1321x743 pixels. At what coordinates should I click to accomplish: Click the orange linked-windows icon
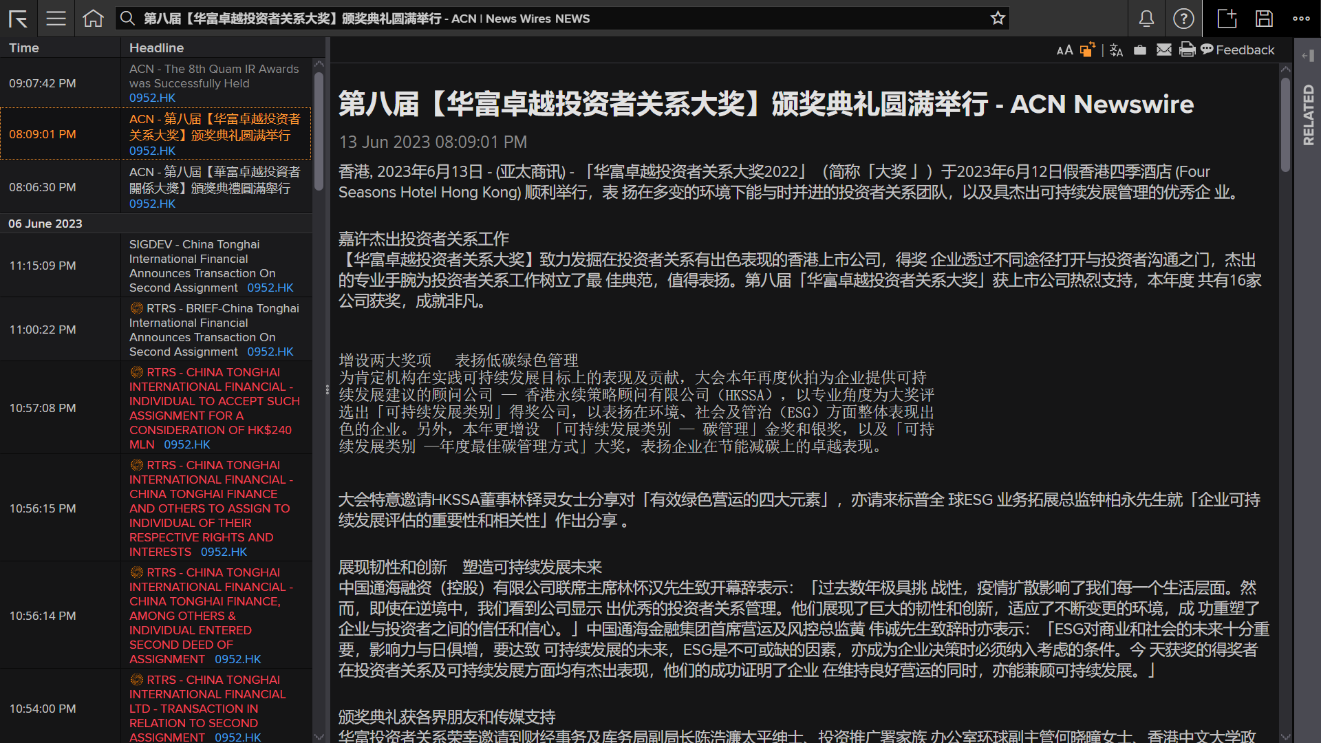click(1088, 50)
